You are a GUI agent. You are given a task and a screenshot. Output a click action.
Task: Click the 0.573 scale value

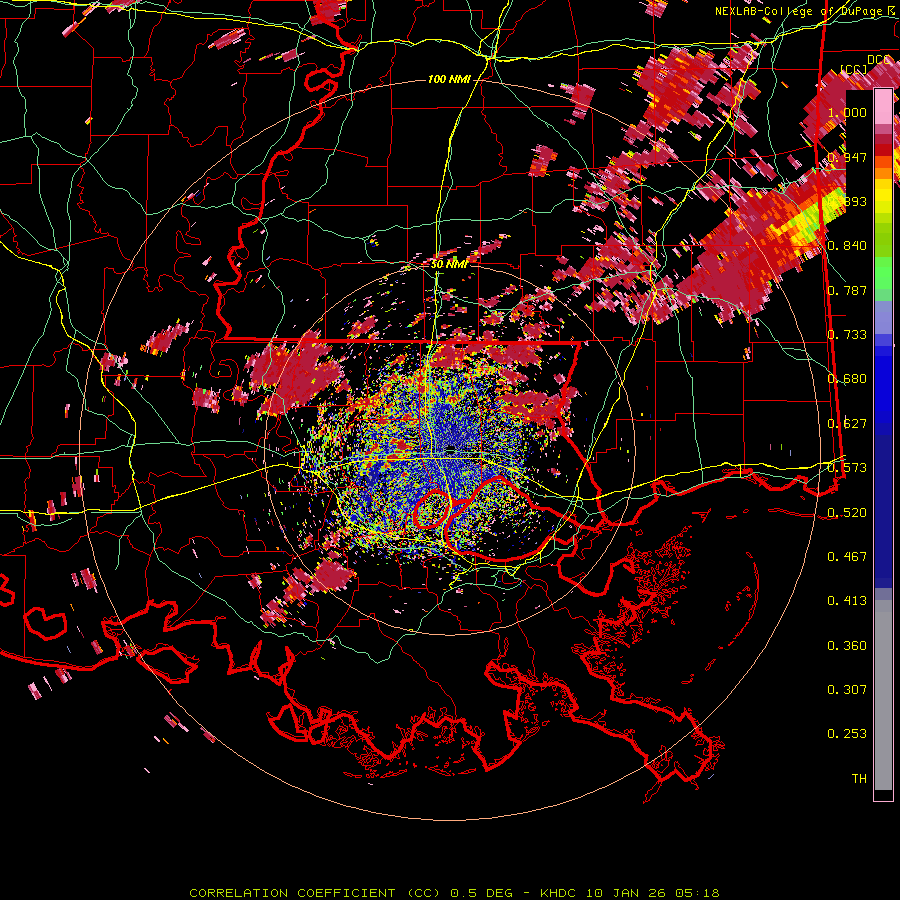click(847, 468)
